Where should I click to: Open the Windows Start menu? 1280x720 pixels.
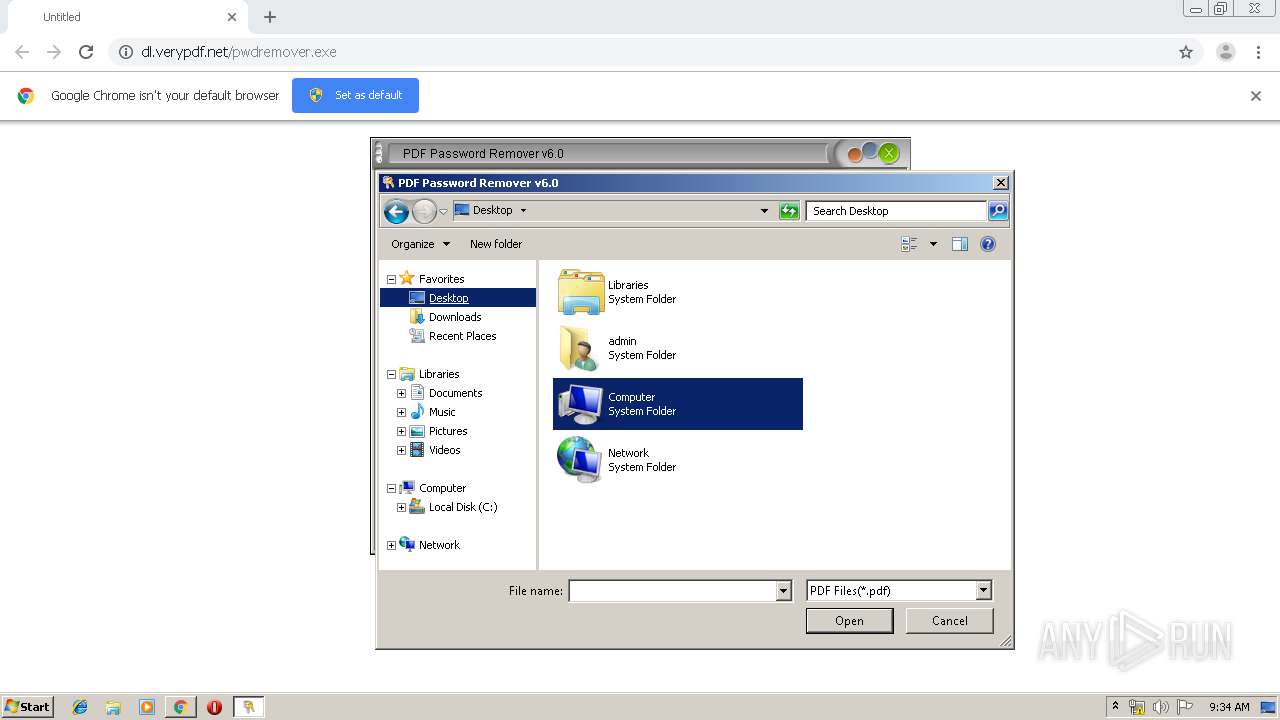[27, 706]
